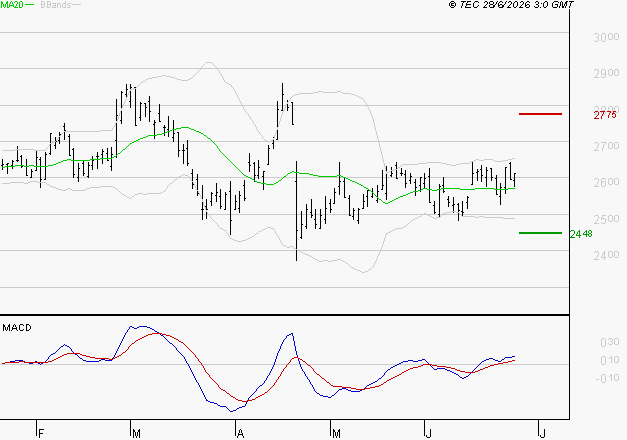Click the MACD 030 scale label

610,342
